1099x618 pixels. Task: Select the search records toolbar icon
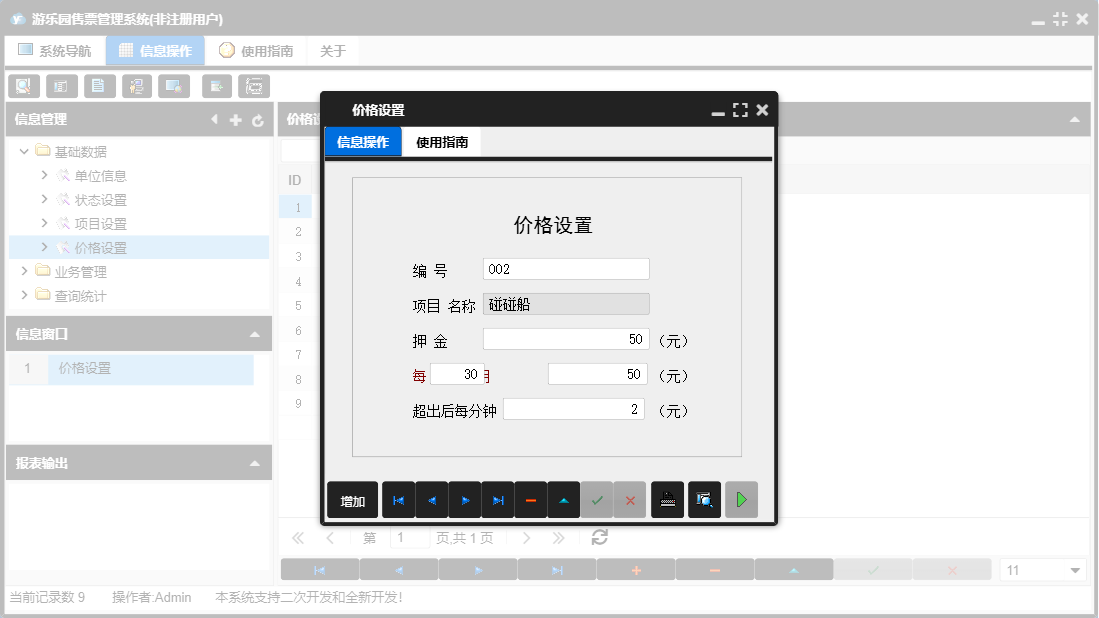(x=23, y=86)
